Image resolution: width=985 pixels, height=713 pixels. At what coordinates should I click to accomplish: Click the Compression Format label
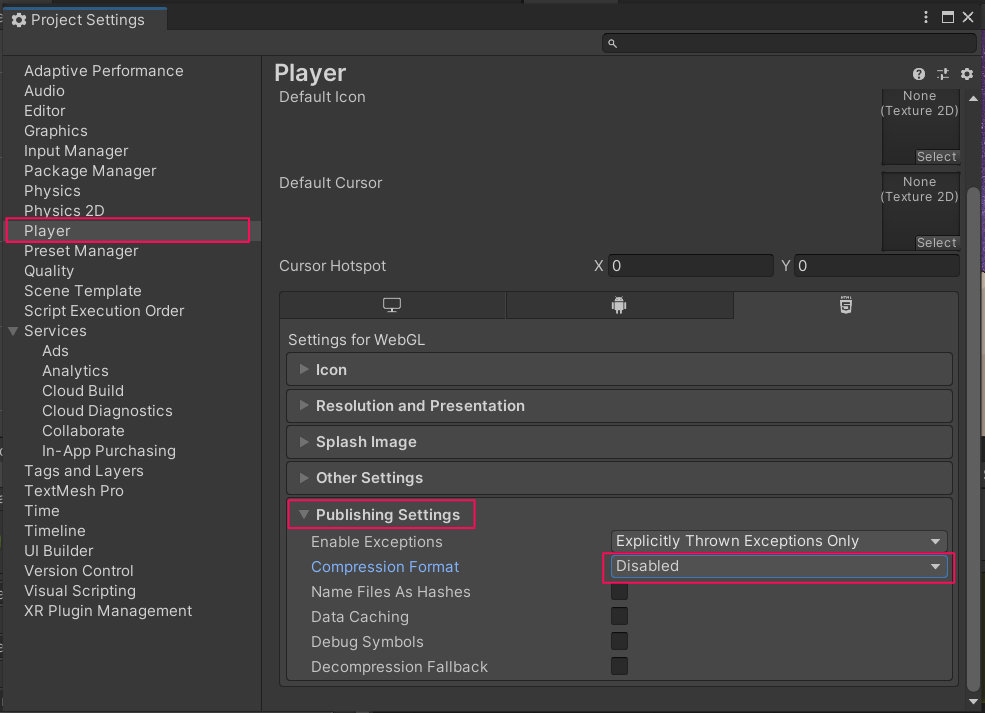point(385,567)
